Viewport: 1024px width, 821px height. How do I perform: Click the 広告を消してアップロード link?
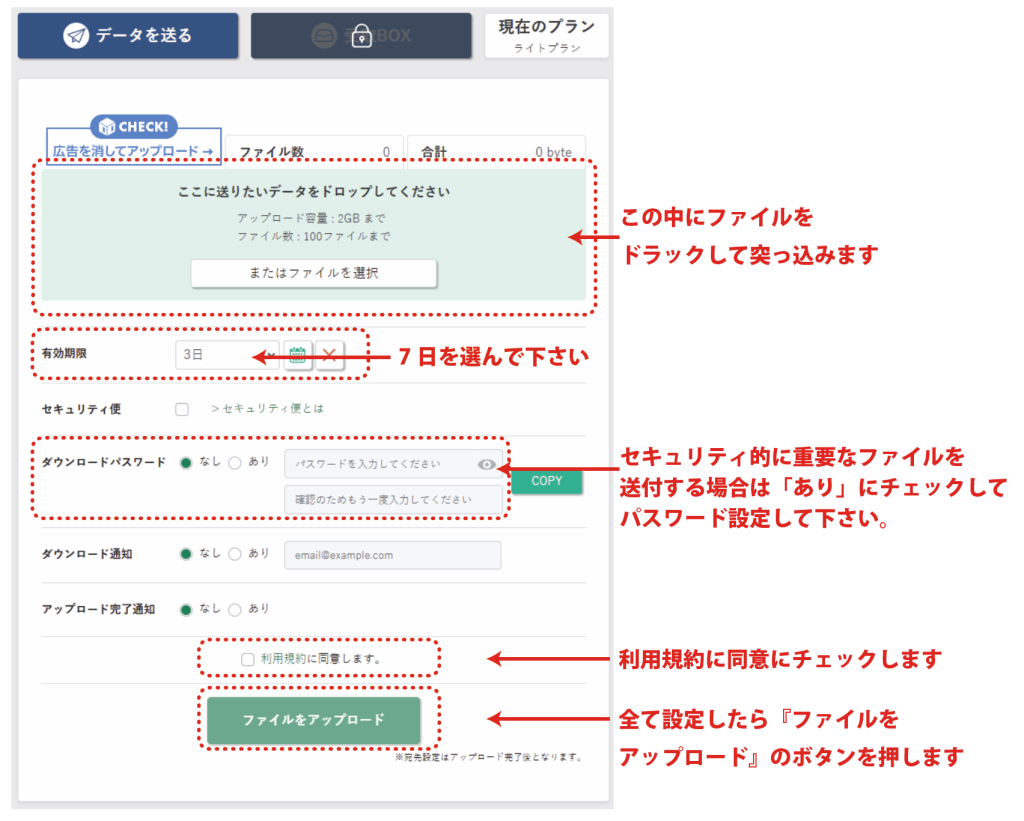pyautogui.click(x=133, y=152)
